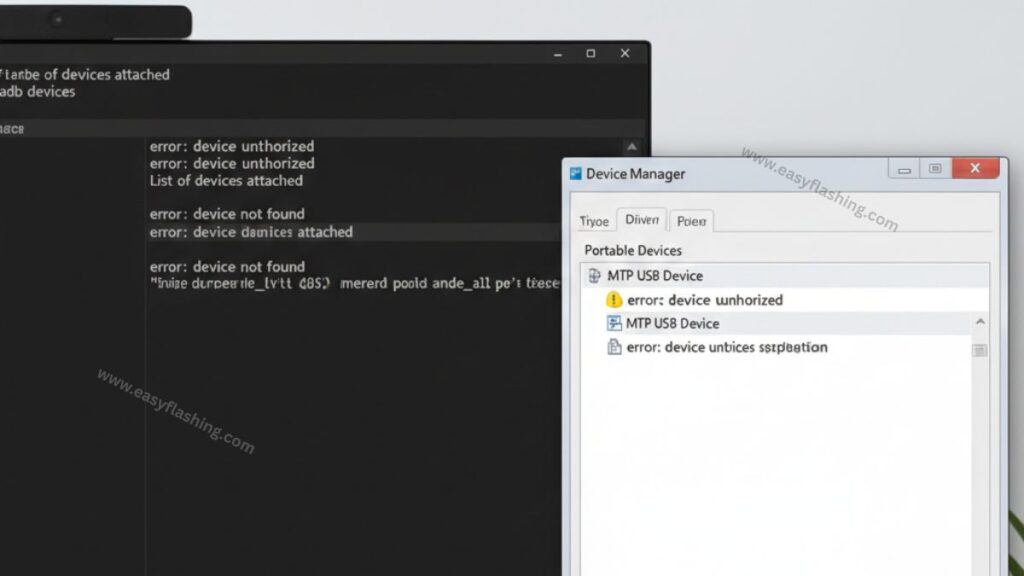Viewport: 1024px width, 576px height.
Task: Select the 'error: device untices' list entry
Action: [726, 347]
